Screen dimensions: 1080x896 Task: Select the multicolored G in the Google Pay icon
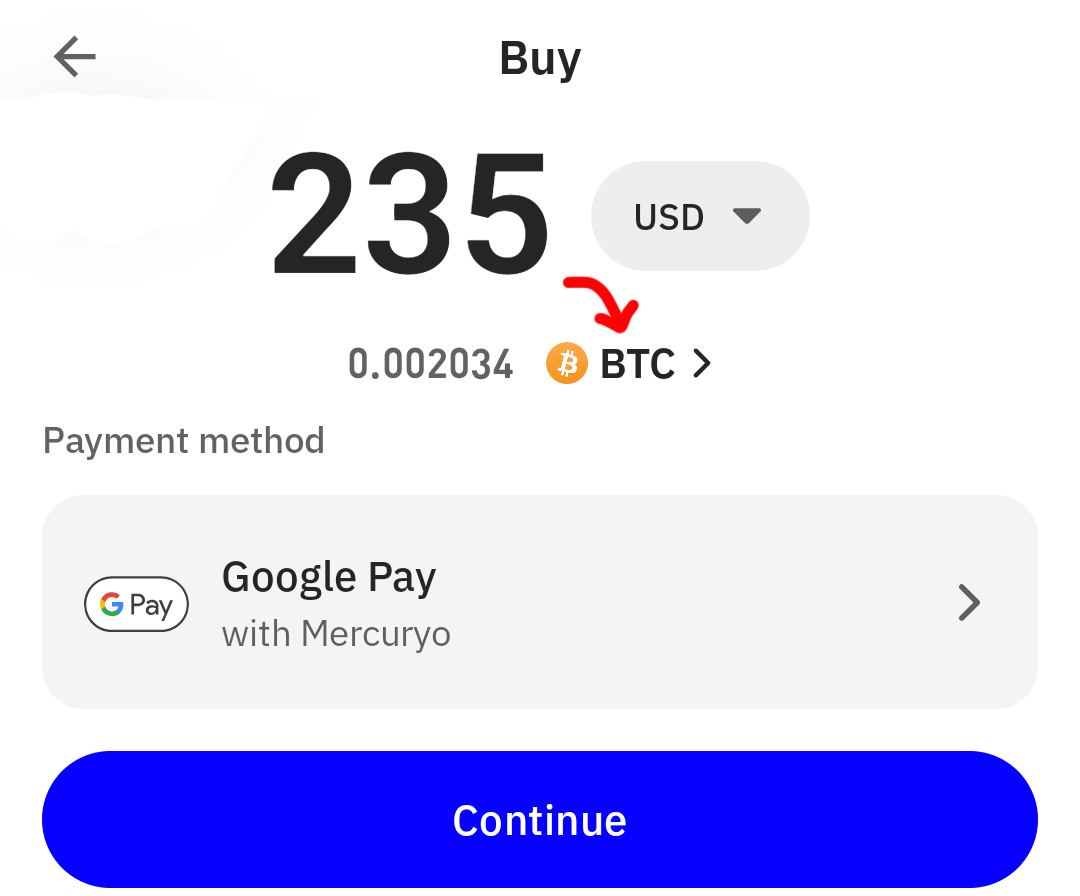pyautogui.click(x=110, y=604)
